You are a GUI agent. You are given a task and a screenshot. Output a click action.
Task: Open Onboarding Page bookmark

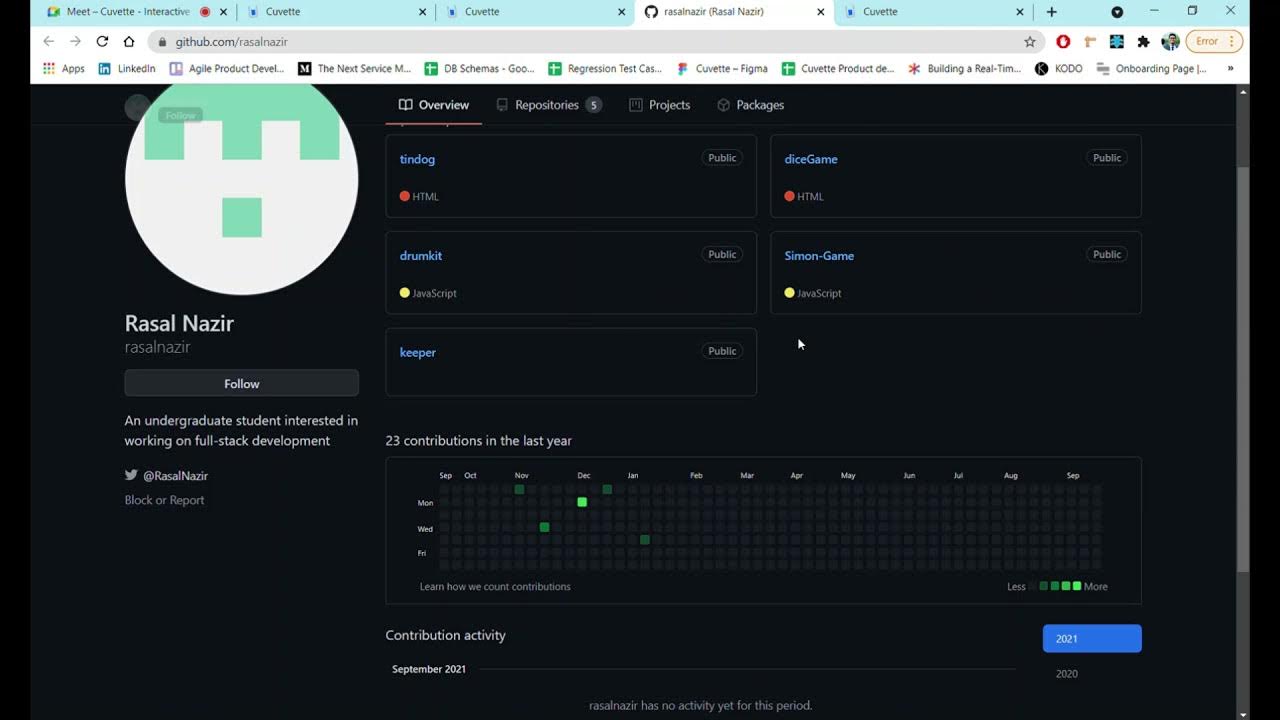(1151, 69)
